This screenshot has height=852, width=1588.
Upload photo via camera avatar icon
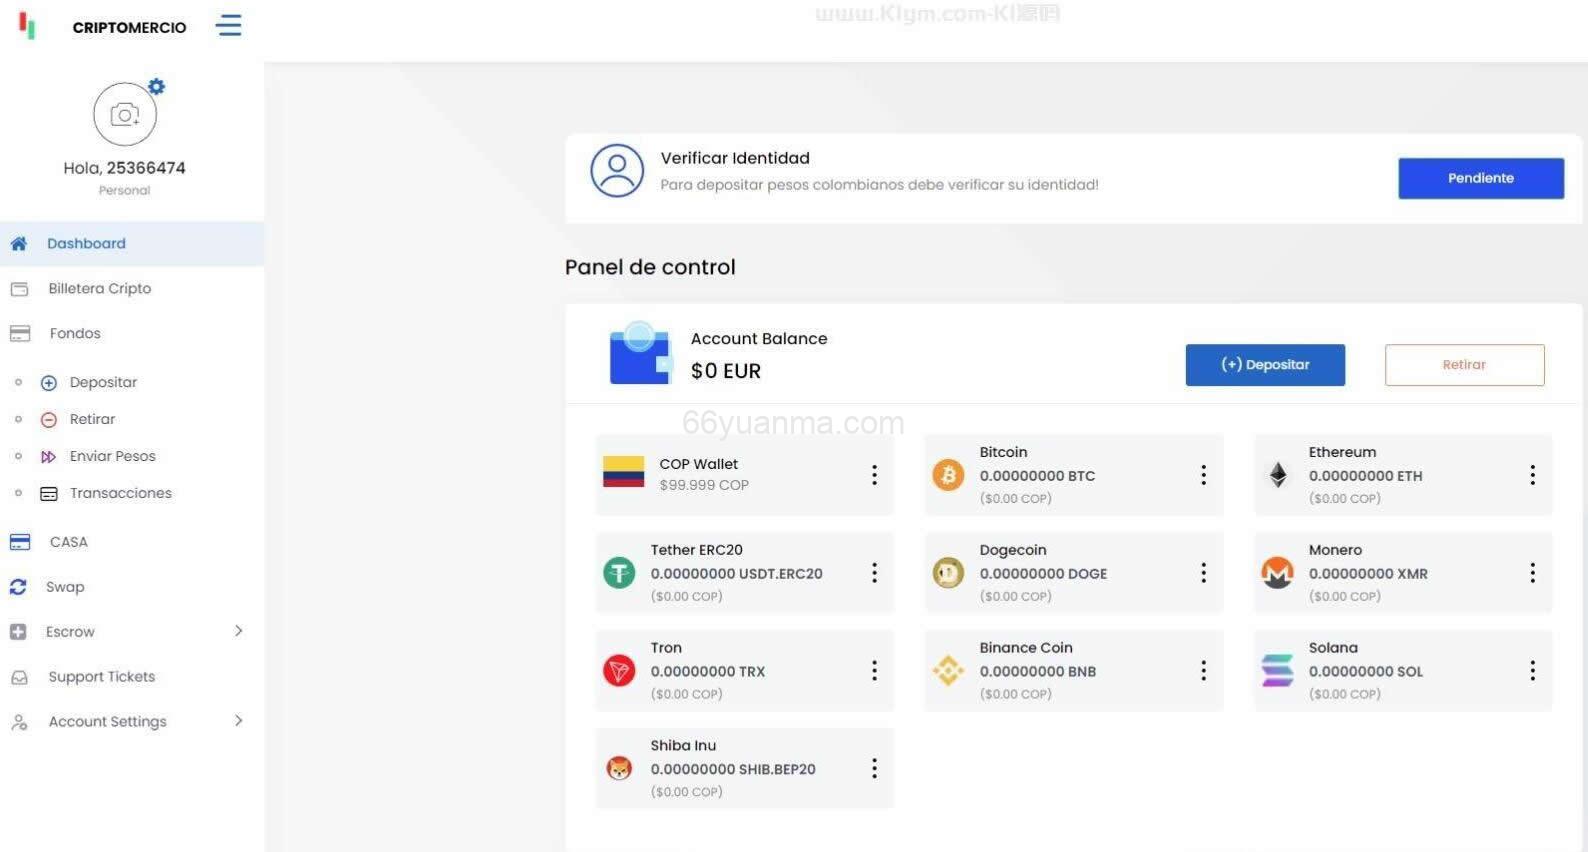(x=125, y=115)
